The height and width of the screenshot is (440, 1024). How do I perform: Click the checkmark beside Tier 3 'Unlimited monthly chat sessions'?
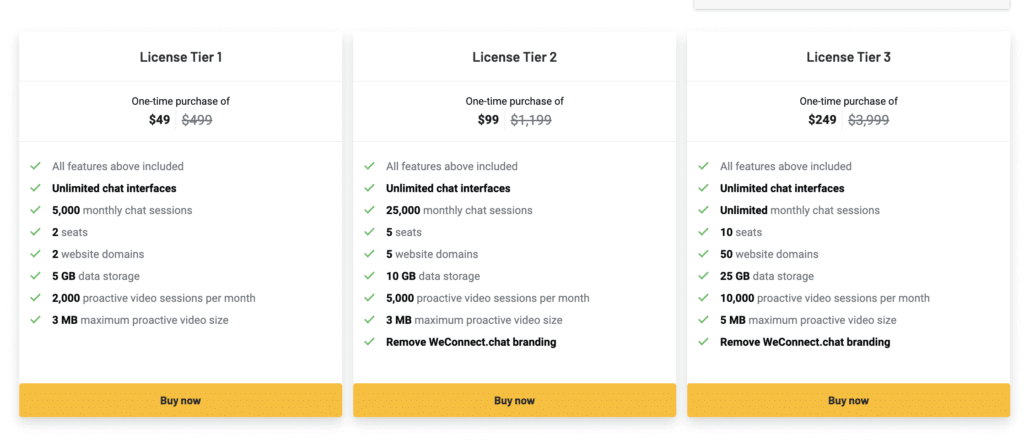coord(703,210)
